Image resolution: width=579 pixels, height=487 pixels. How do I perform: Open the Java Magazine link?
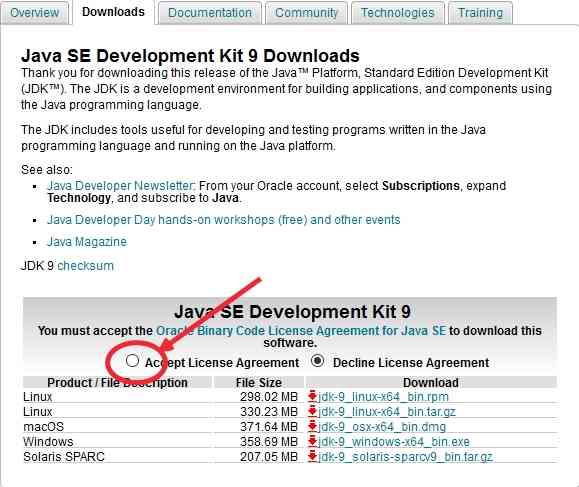coord(87,242)
